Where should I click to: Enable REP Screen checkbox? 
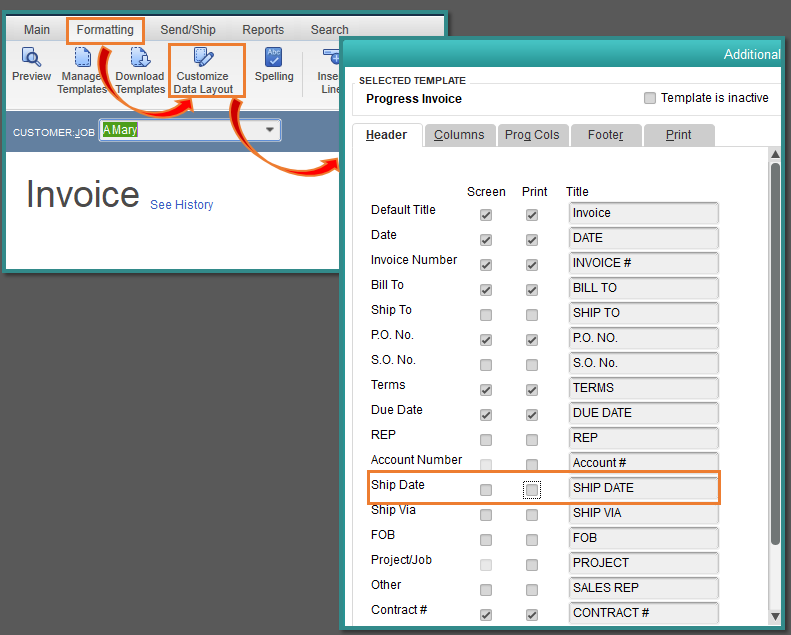(x=486, y=440)
